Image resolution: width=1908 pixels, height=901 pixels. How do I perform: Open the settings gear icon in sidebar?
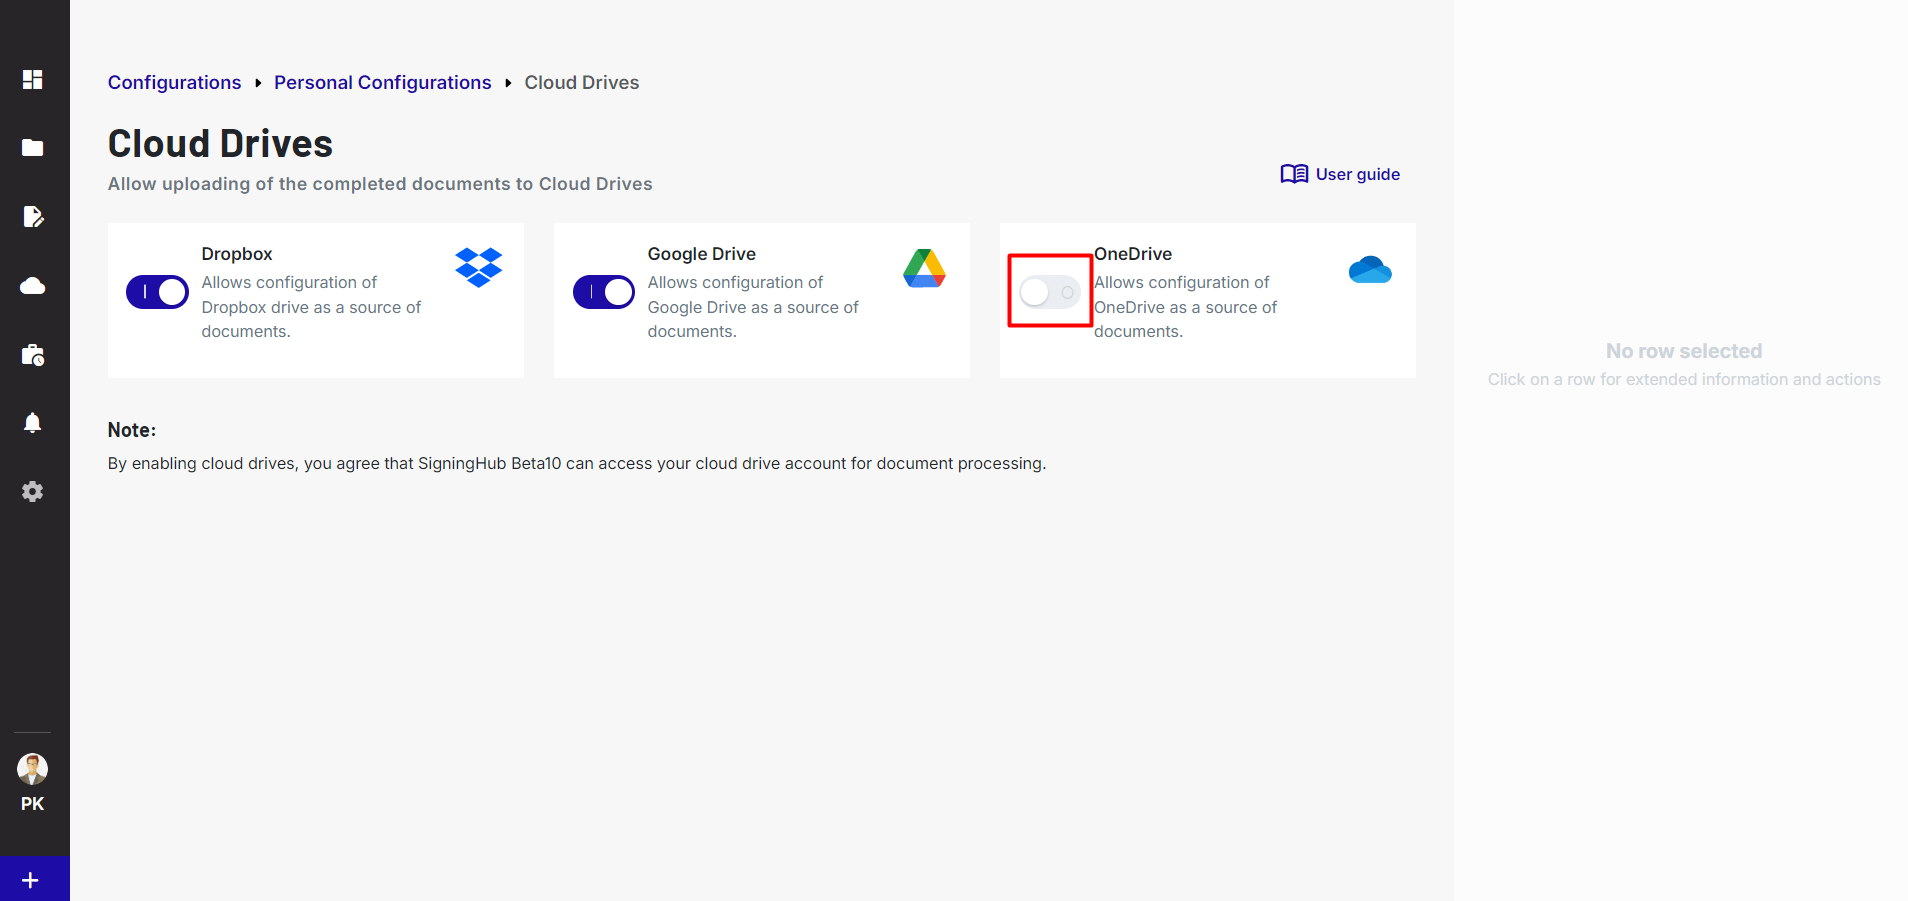33,492
